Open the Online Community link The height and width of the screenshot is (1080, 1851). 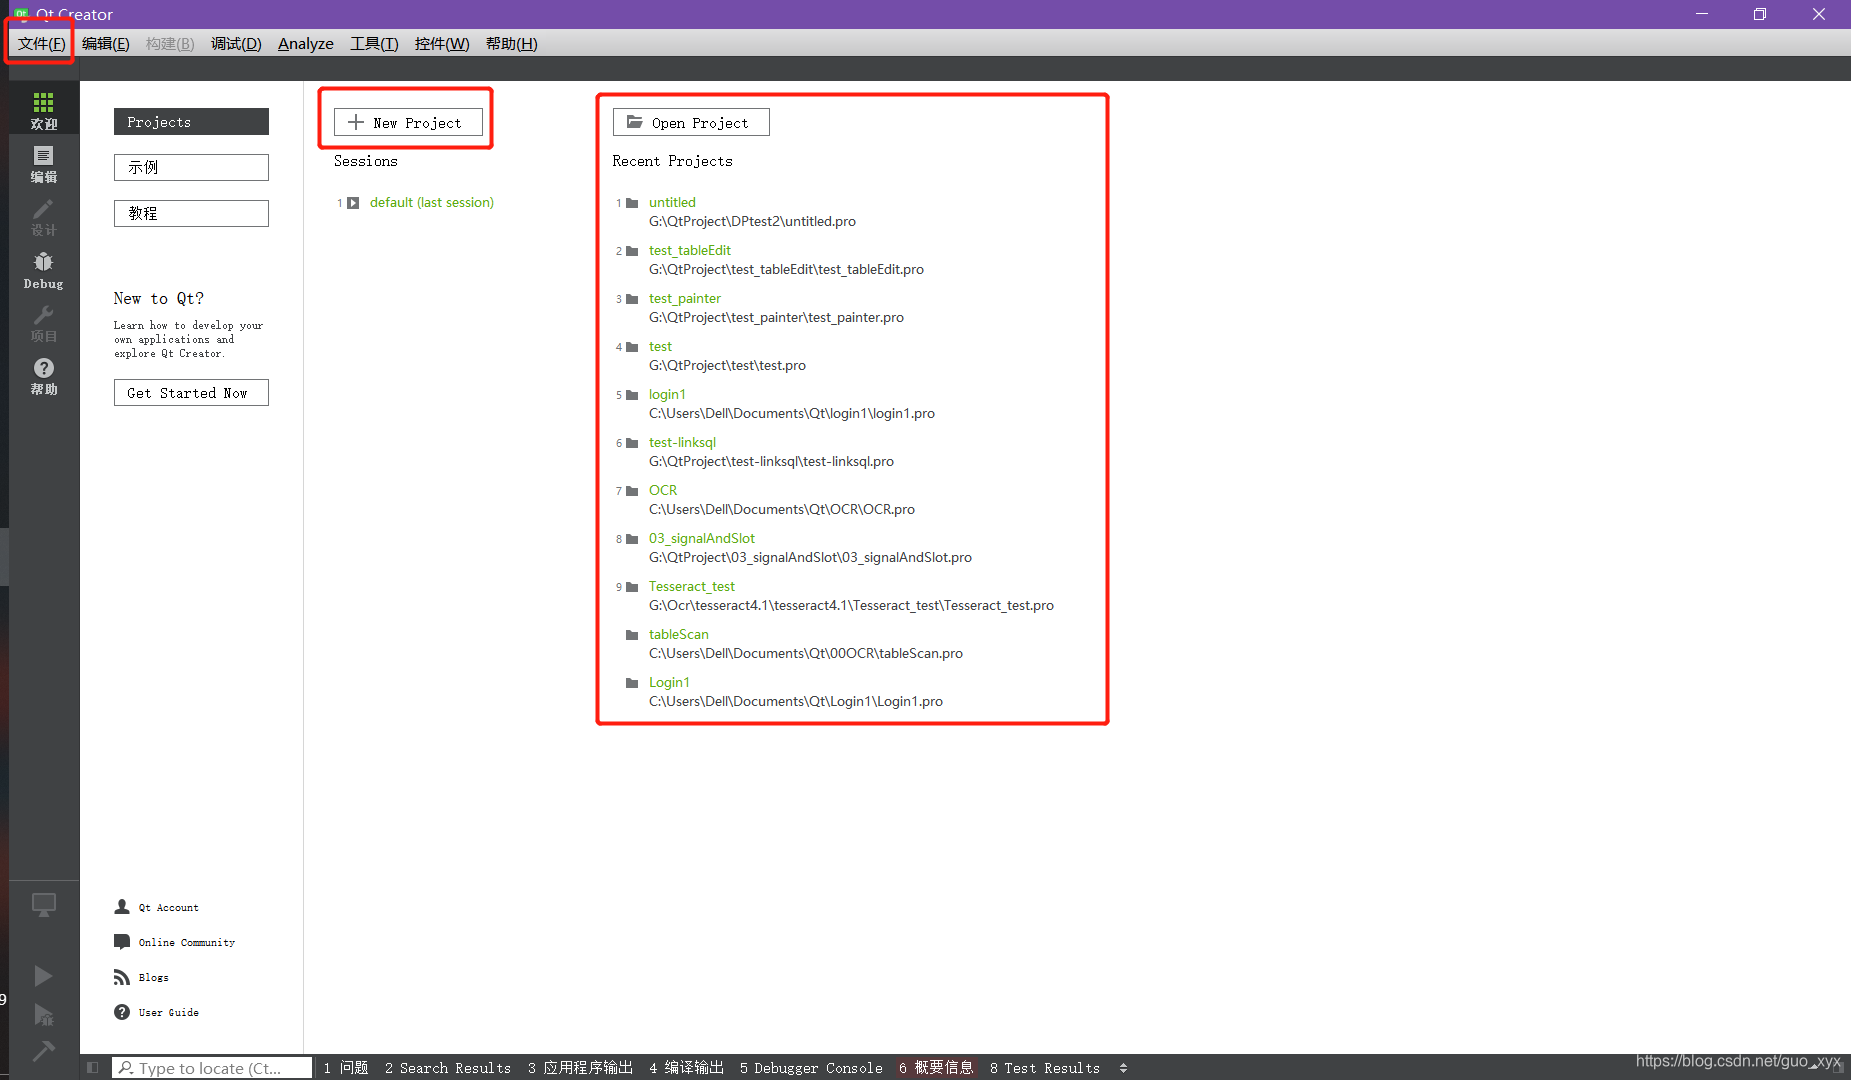click(187, 942)
